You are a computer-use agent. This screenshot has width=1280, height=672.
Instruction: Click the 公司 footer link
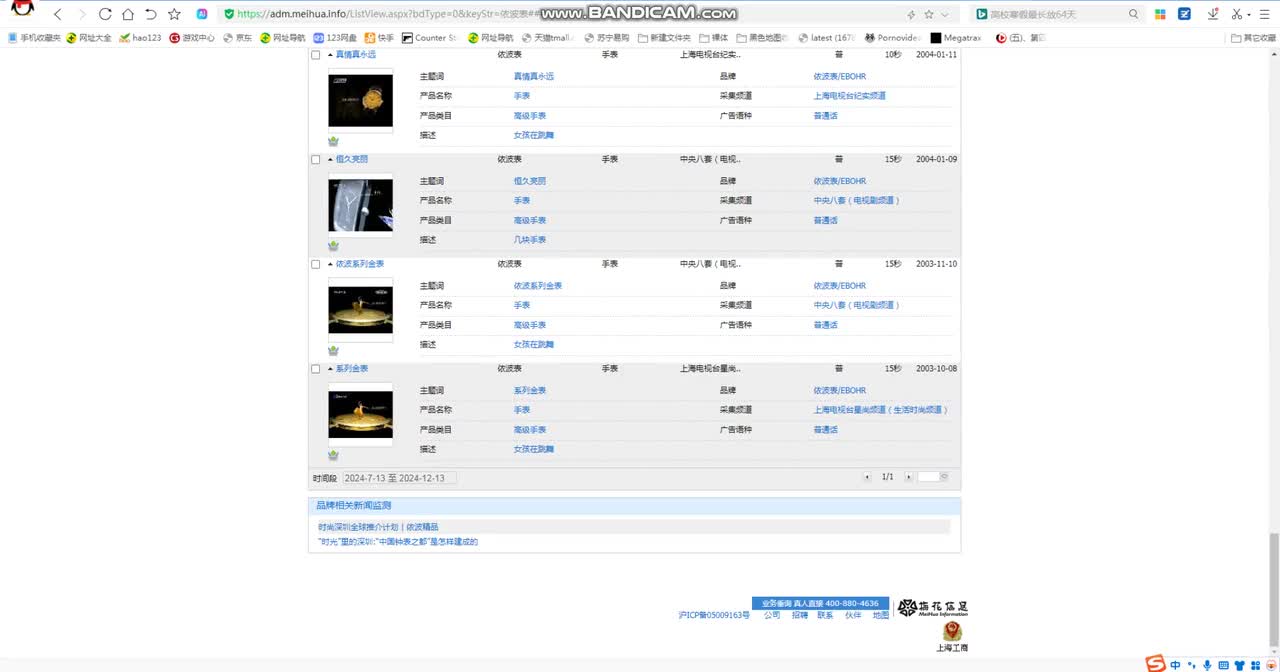point(772,616)
